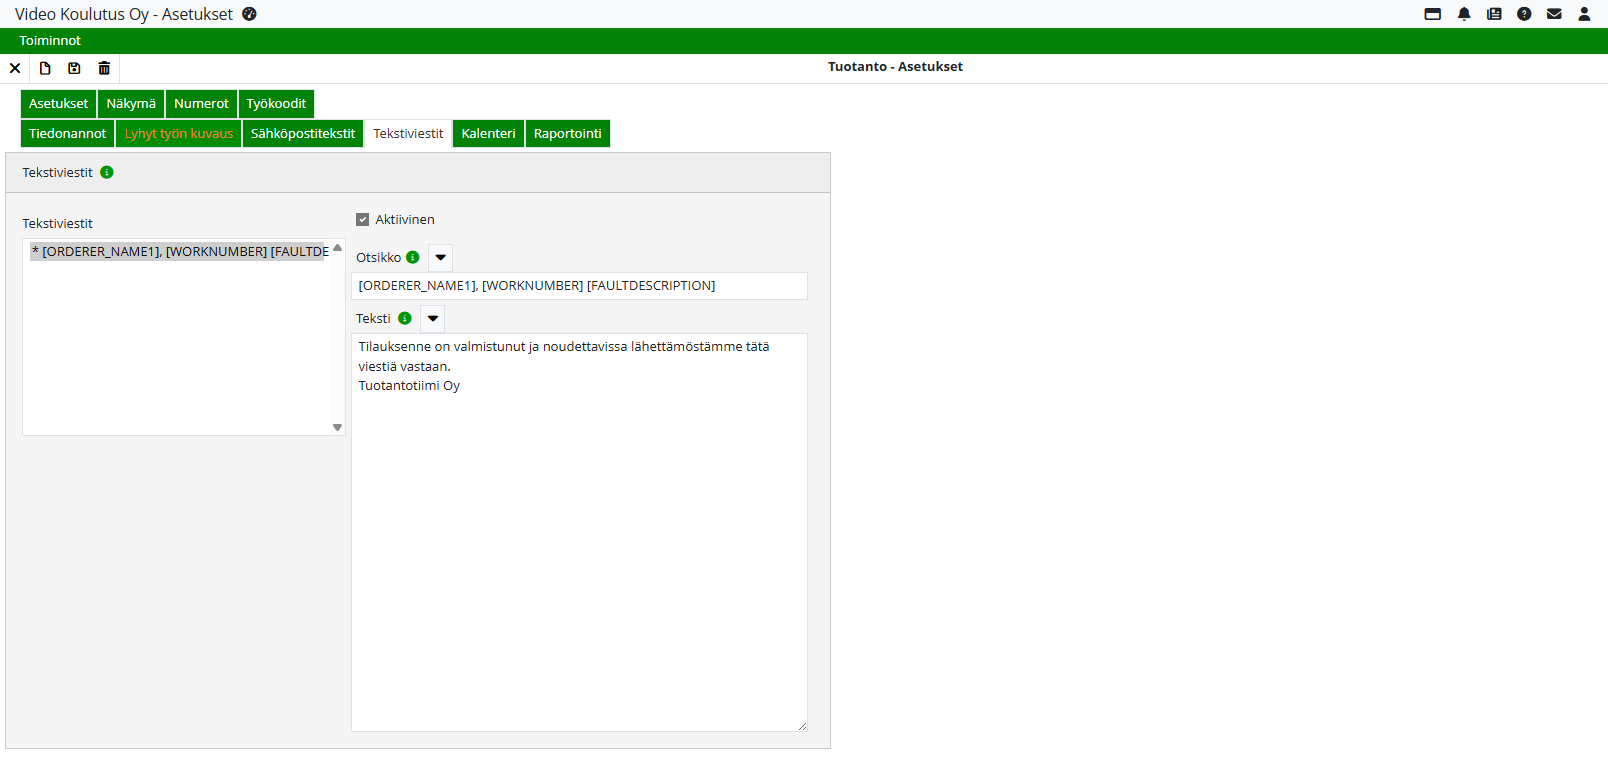Click the question mark help icon

click(x=1524, y=14)
